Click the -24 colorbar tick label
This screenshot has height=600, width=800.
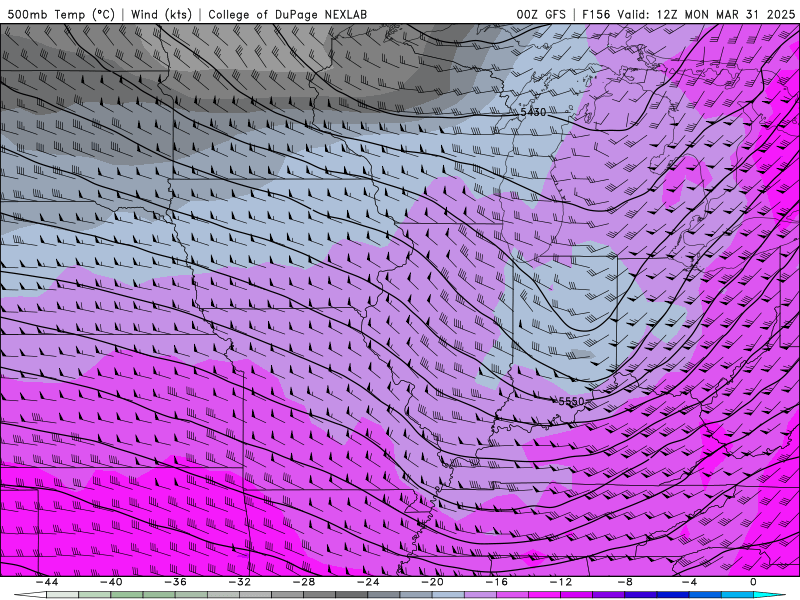click(x=368, y=582)
